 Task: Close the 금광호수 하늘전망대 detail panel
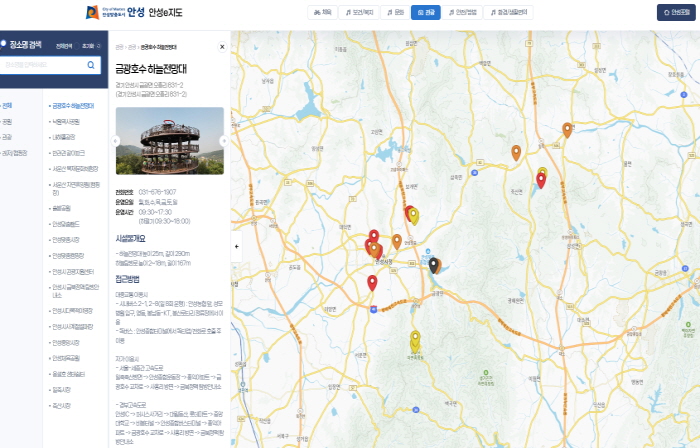[222, 46]
